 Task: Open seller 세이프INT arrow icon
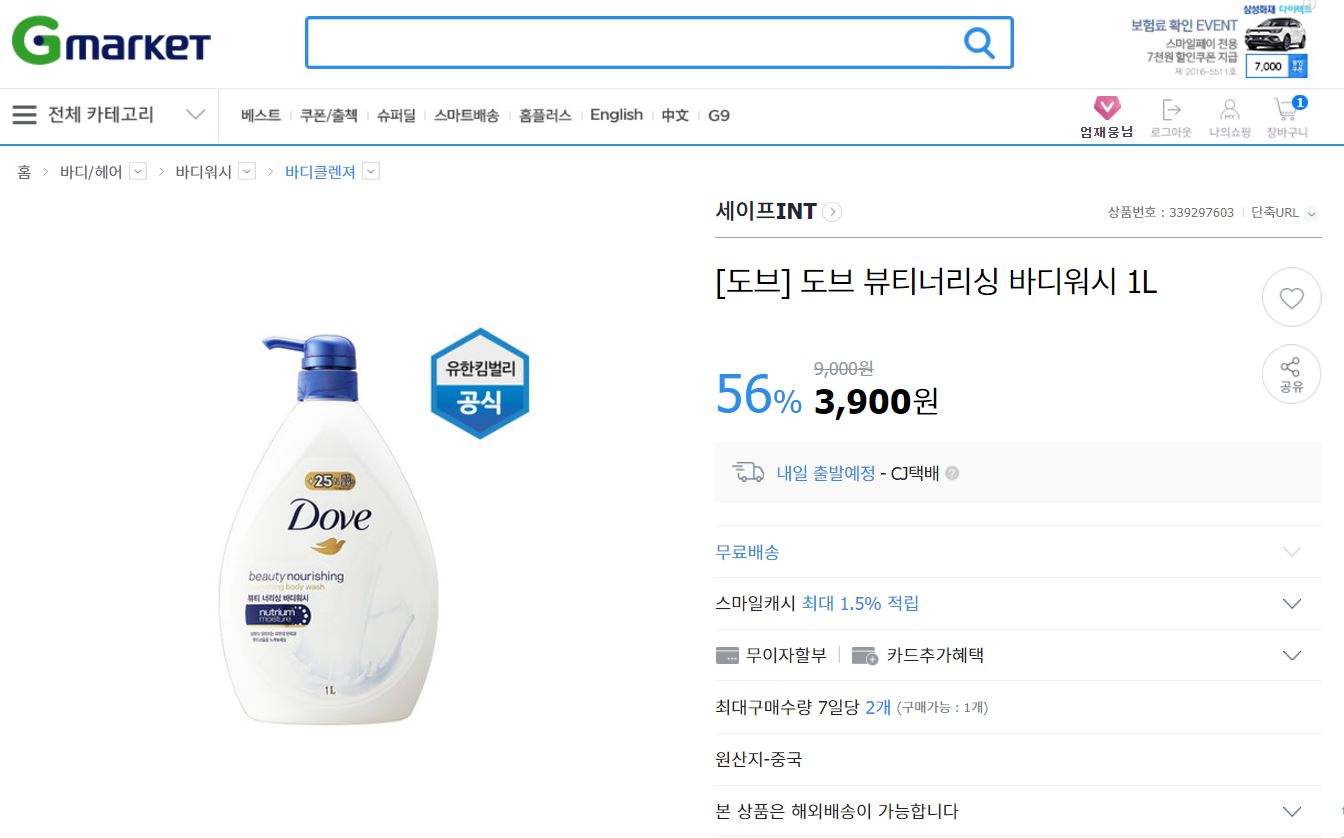[833, 212]
